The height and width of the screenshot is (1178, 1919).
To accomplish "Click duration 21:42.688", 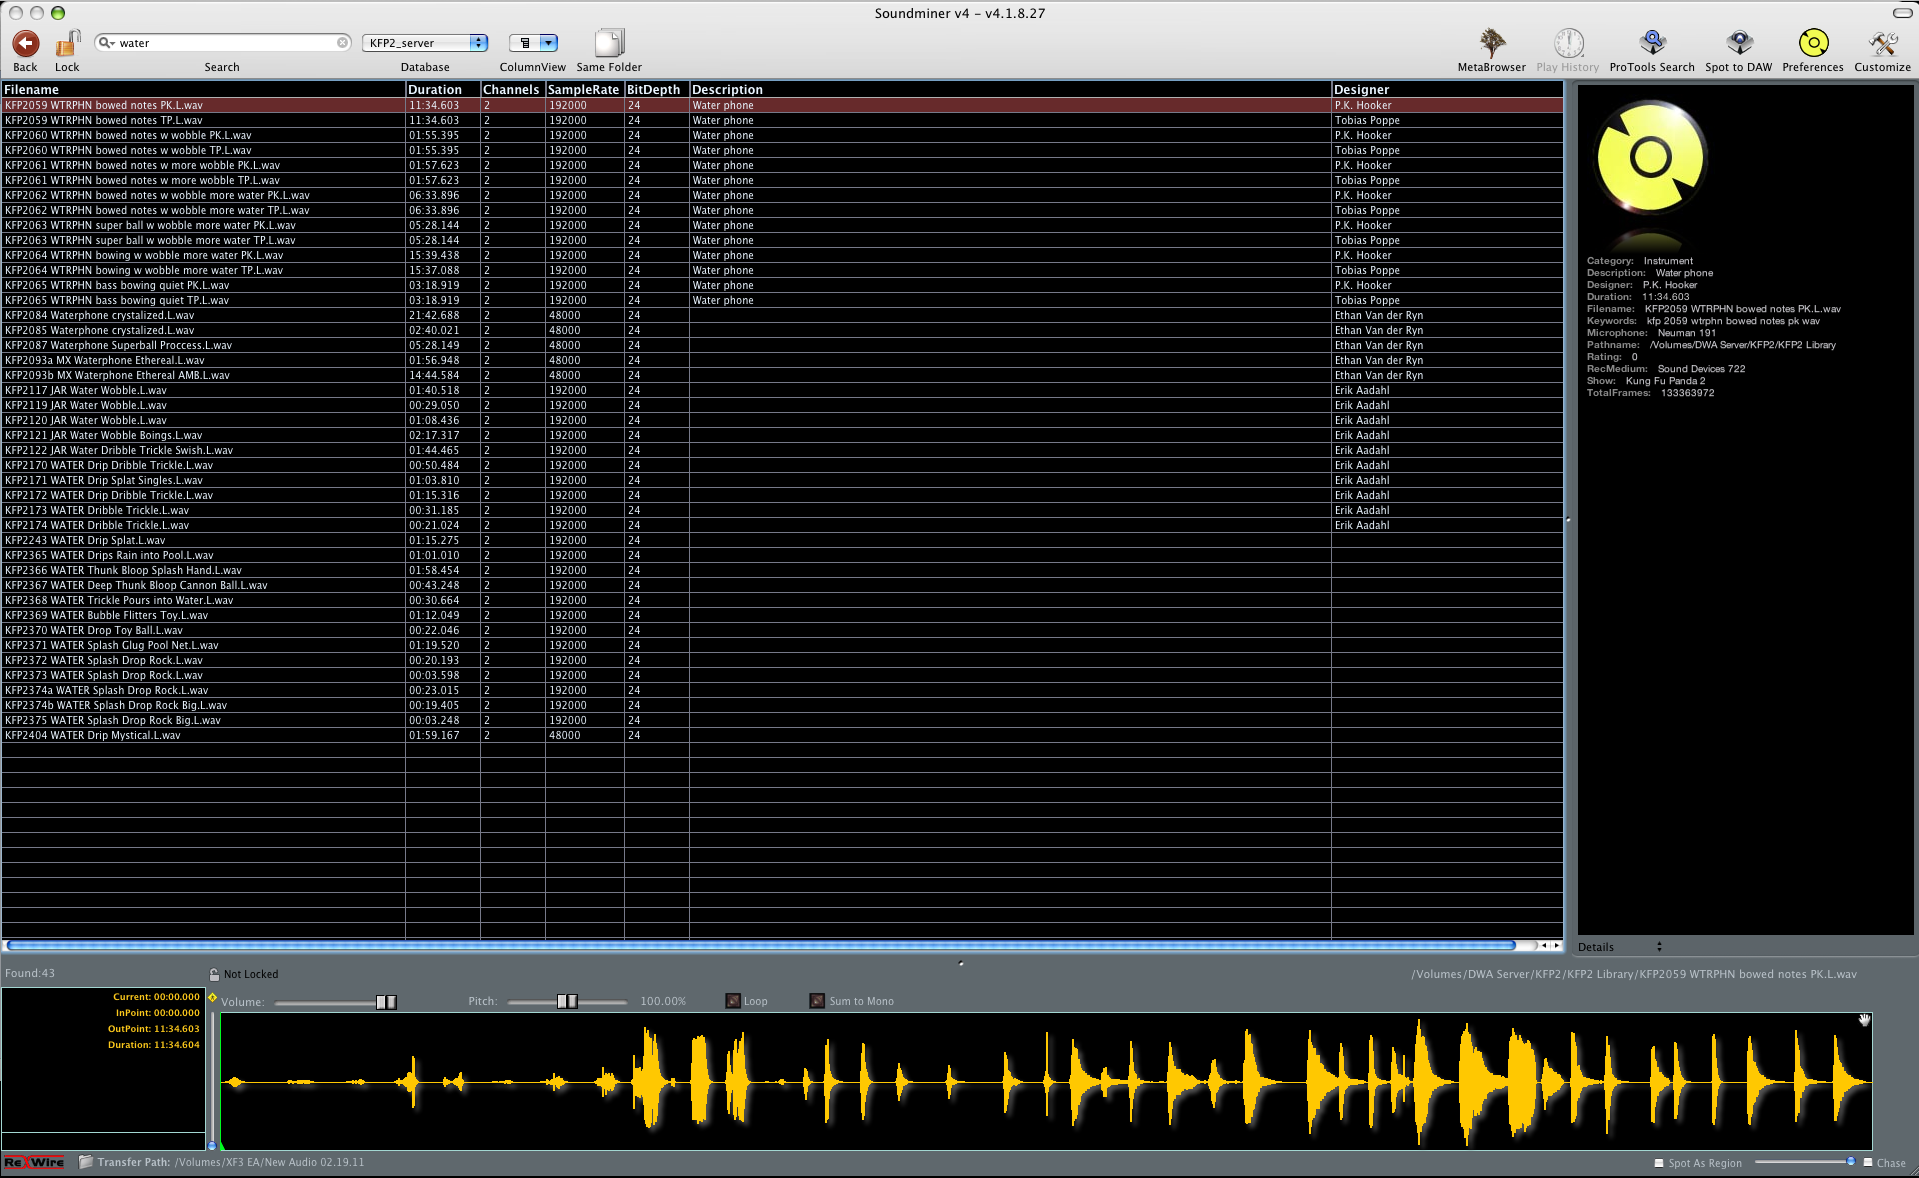I will pos(434,315).
